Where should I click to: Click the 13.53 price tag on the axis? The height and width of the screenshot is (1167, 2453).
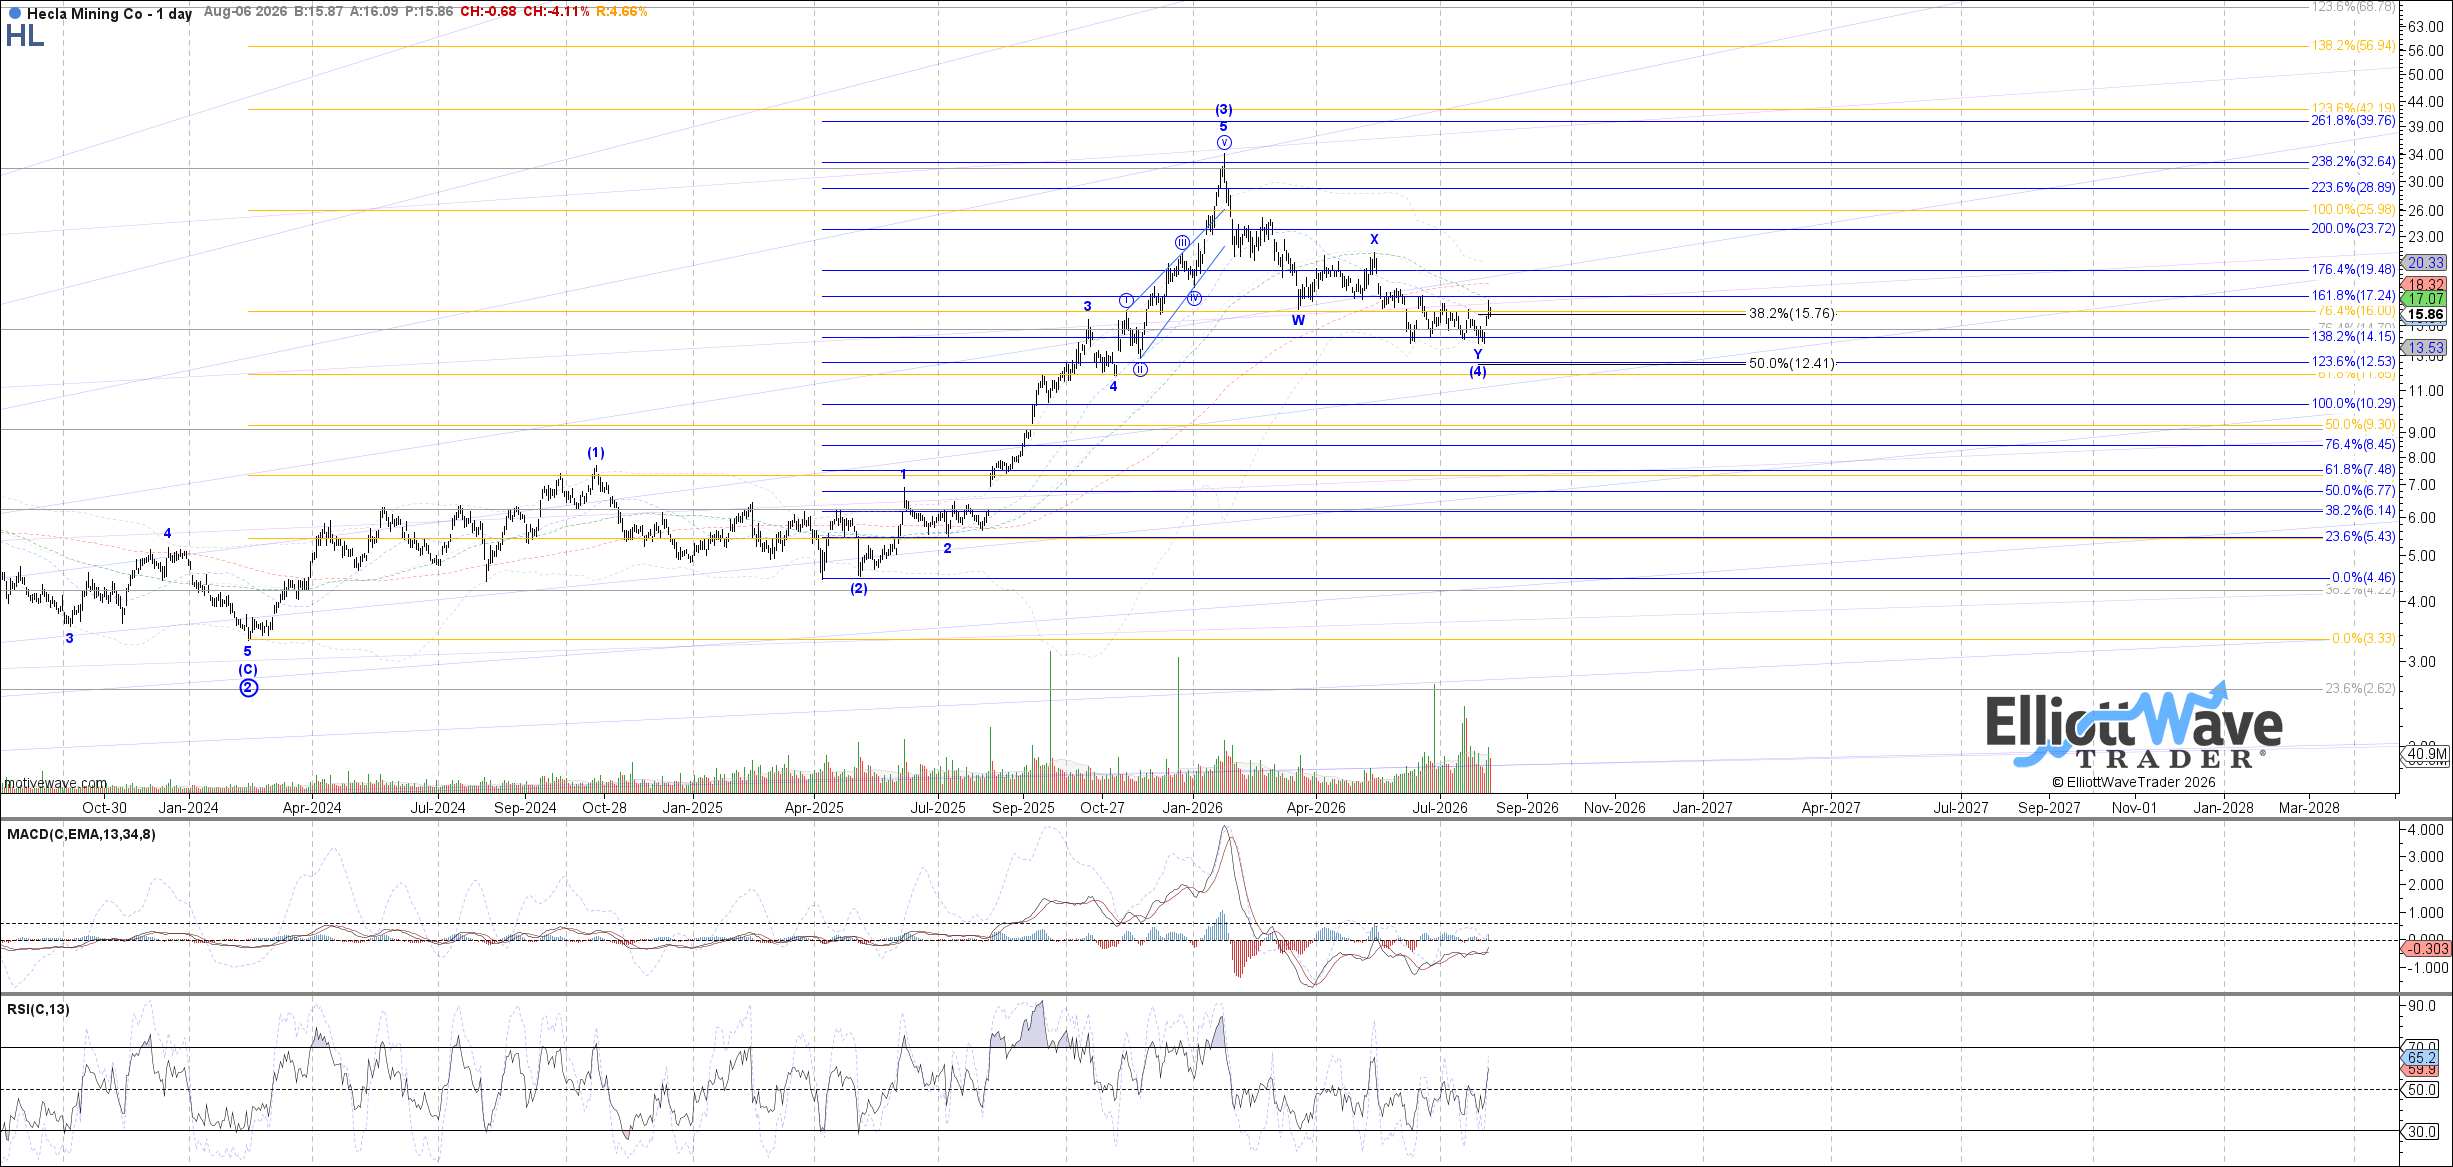click(x=2426, y=348)
